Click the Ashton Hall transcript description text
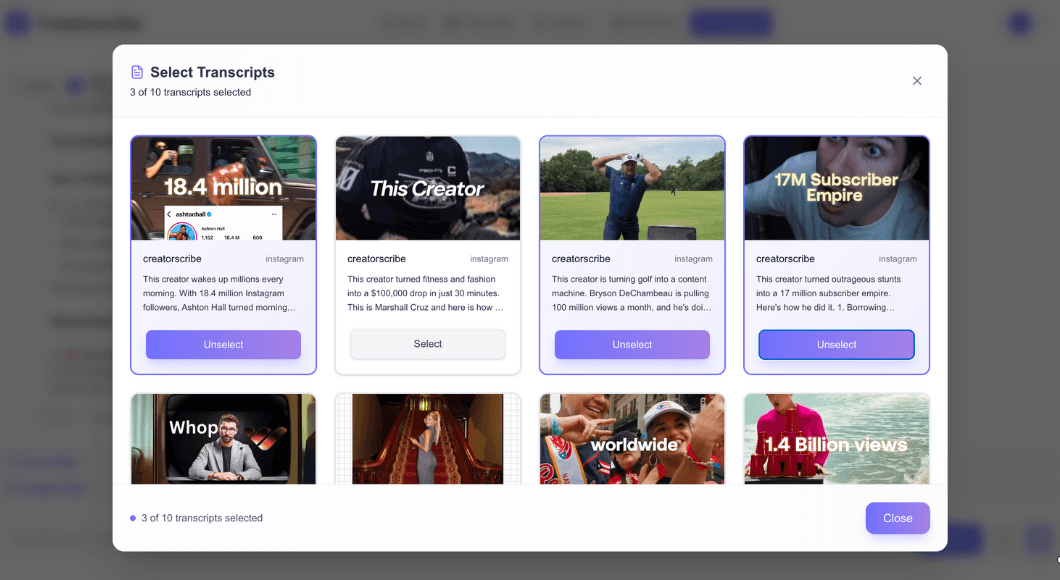 pos(219,293)
